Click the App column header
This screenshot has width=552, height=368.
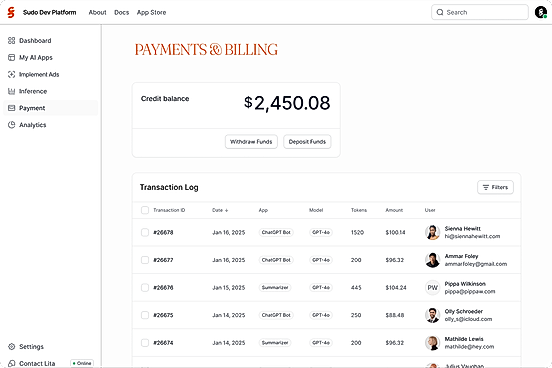pos(263,210)
